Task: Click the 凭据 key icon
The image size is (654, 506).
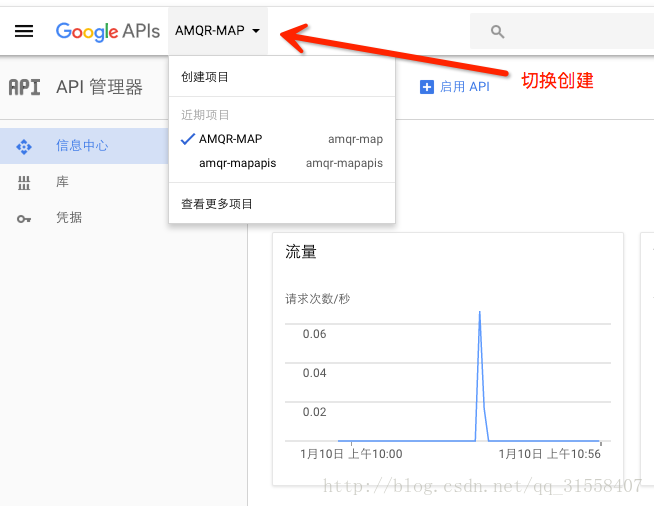Action: coord(24,219)
